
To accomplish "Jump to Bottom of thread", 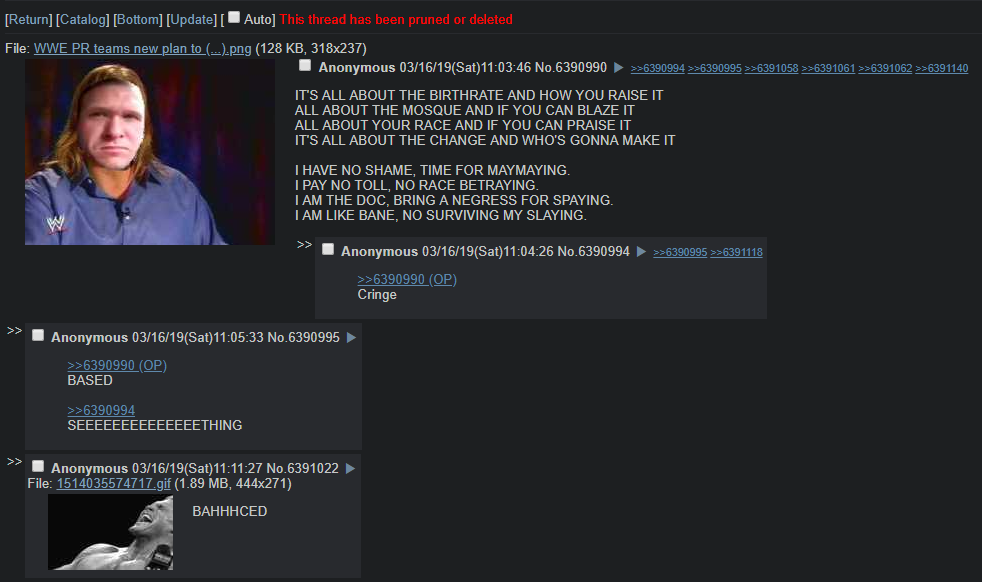I will (138, 19).
